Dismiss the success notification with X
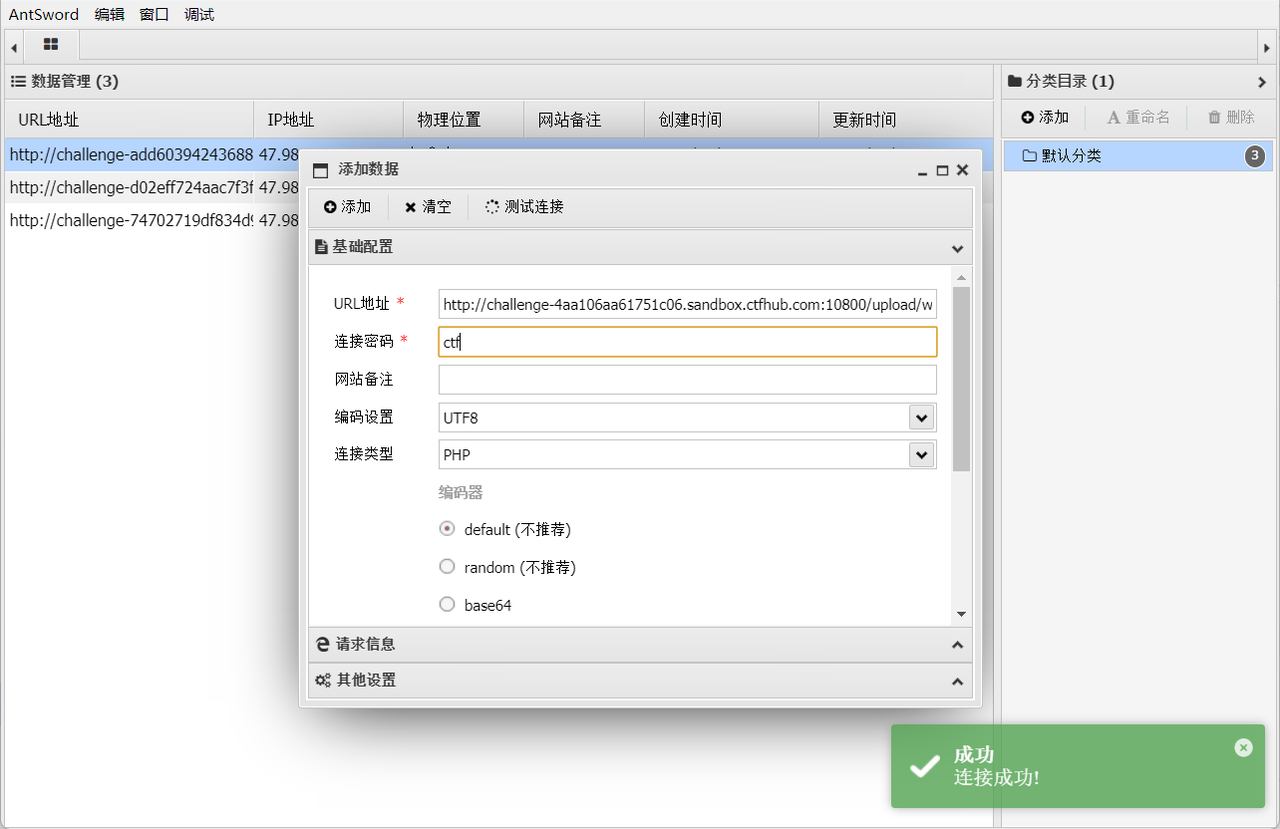The height and width of the screenshot is (829, 1280). tap(1243, 748)
